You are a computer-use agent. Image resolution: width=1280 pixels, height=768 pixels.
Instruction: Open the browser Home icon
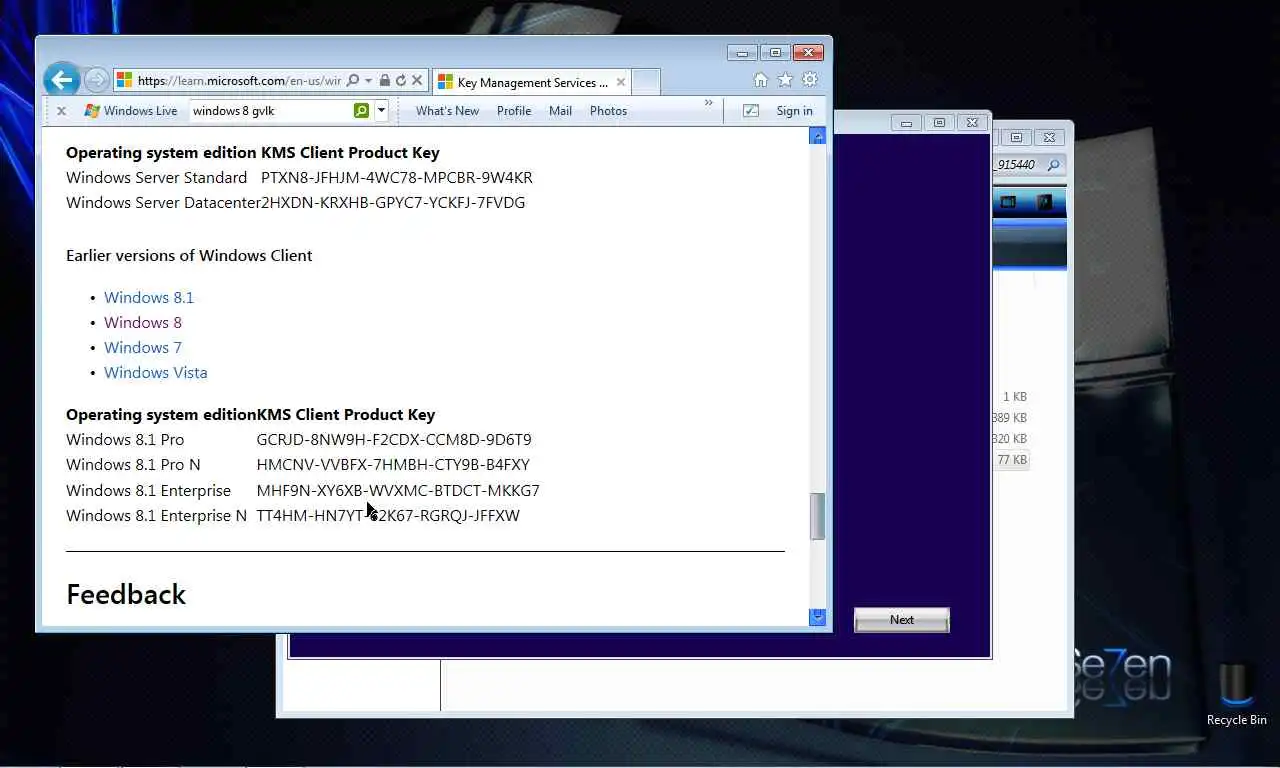click(x=761, y=80)
